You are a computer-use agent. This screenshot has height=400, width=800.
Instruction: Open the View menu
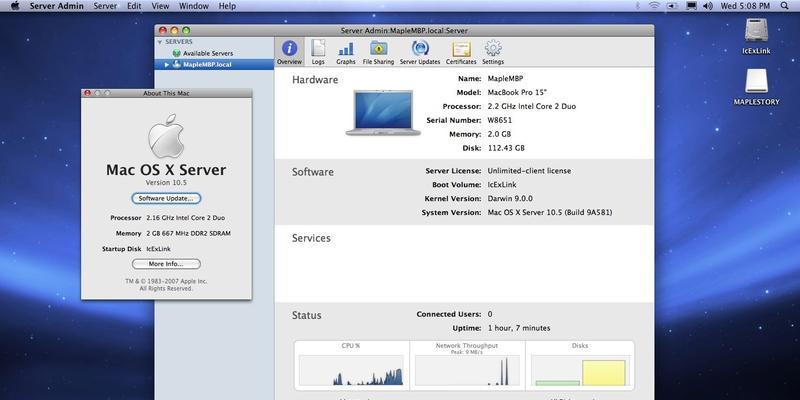pos(160,6)
